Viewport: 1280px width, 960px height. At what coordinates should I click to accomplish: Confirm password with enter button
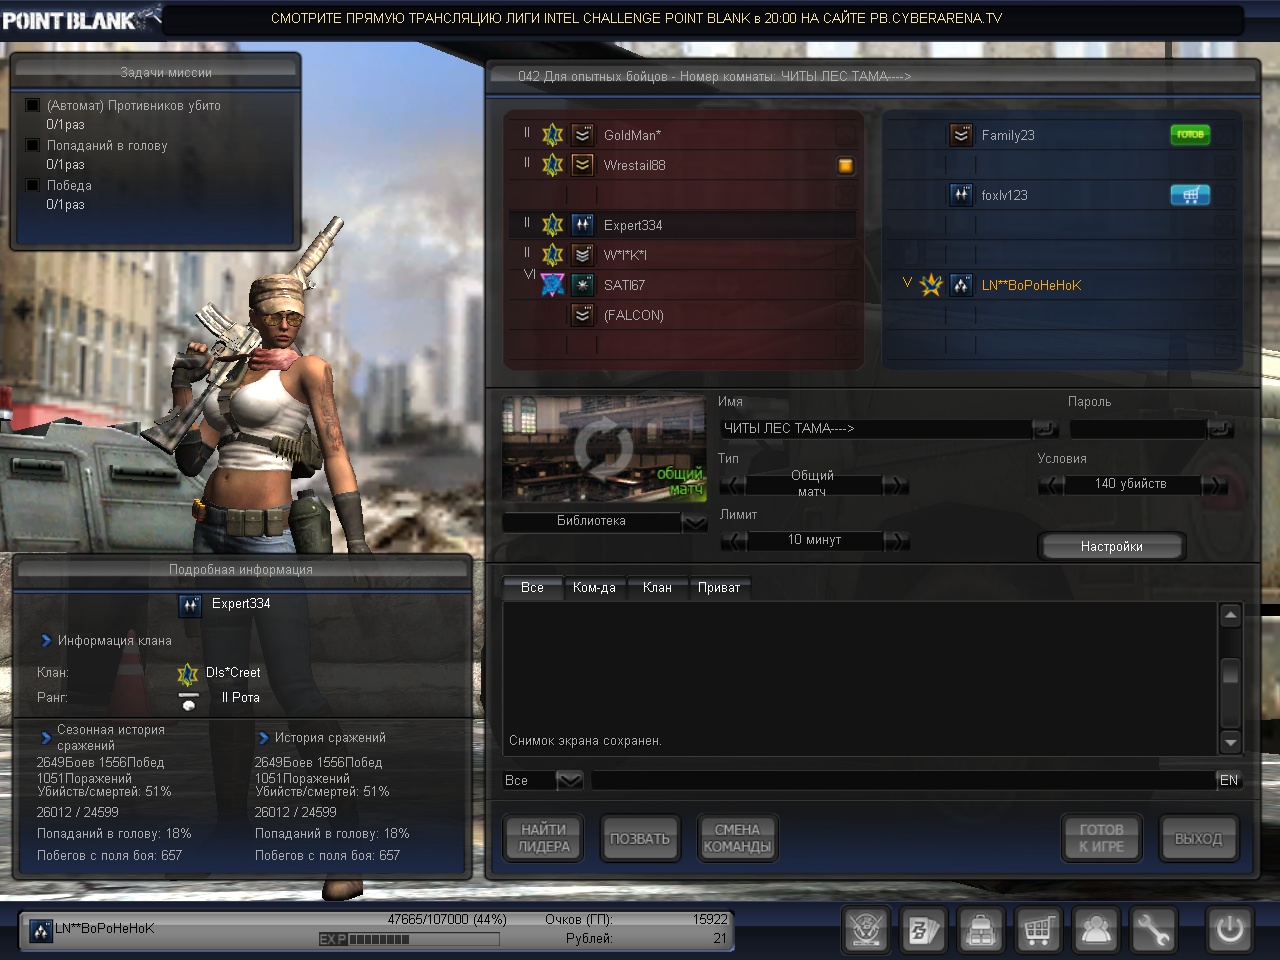tap(1220, 429)
